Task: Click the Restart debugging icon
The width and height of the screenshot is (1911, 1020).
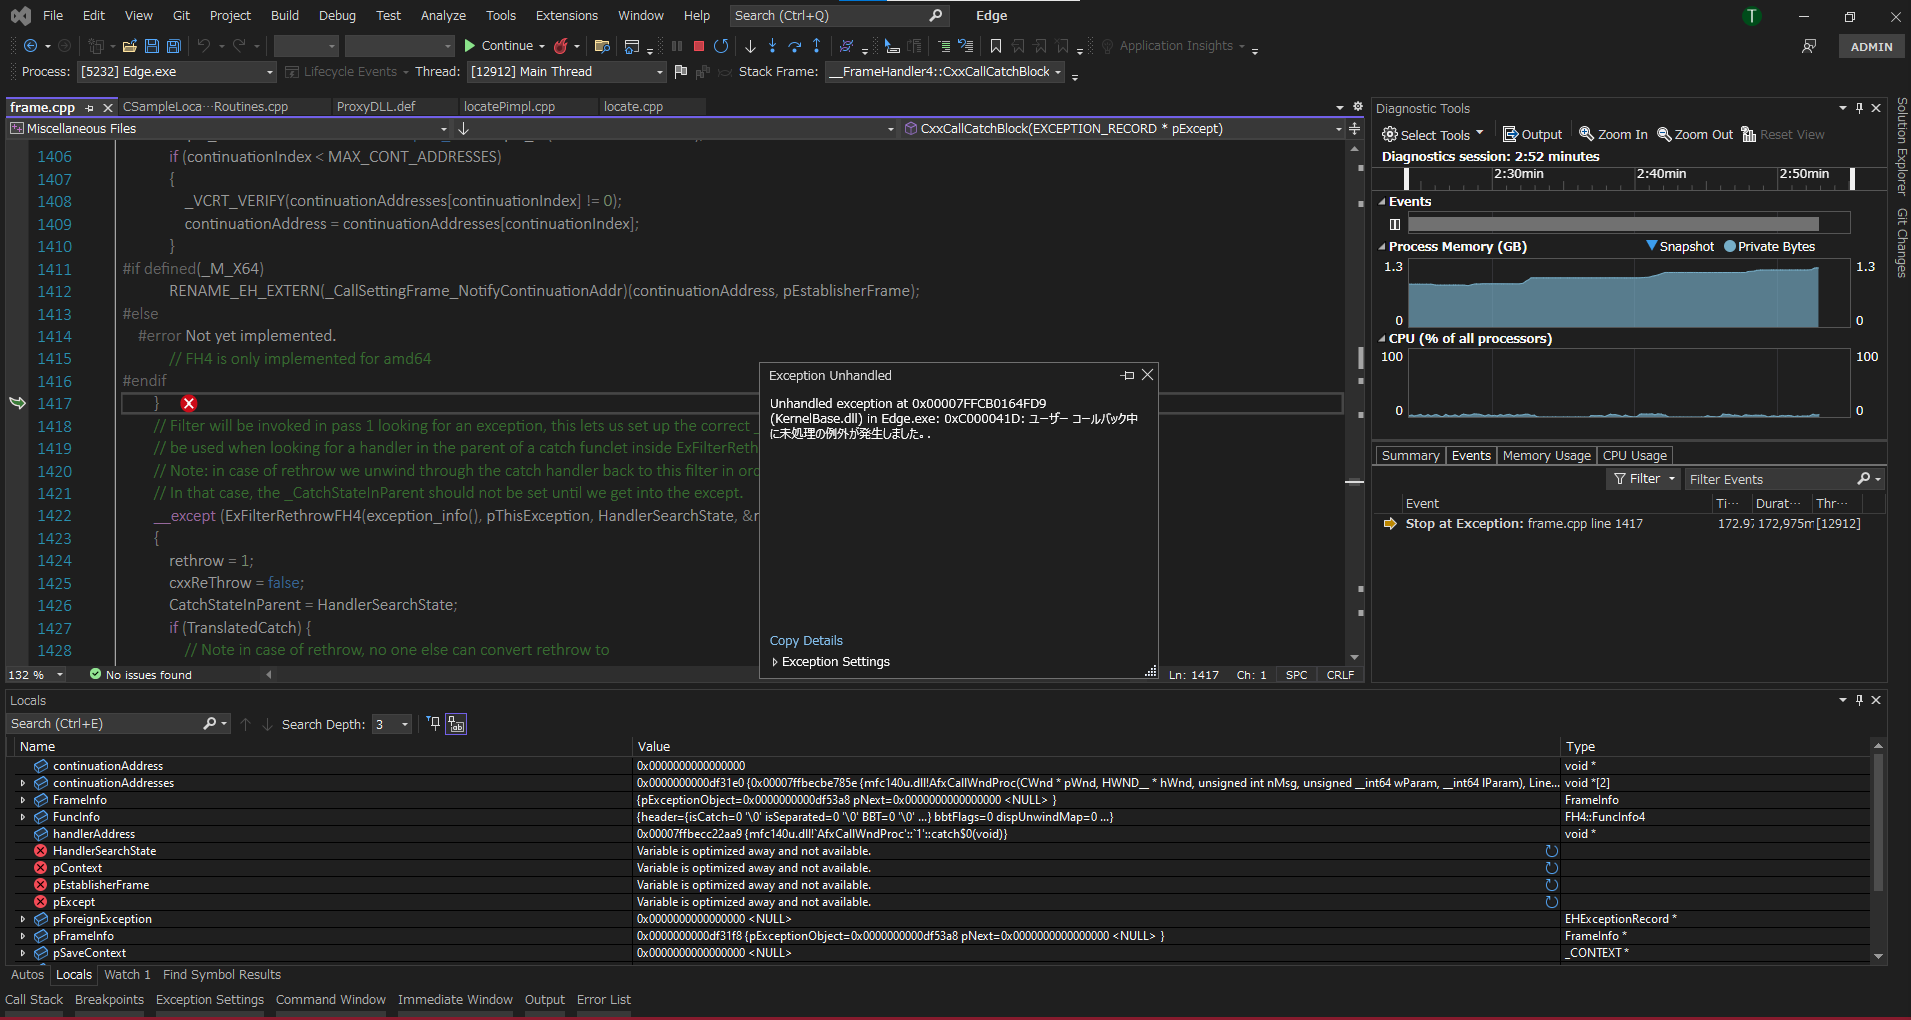Action: coord(721,46)
